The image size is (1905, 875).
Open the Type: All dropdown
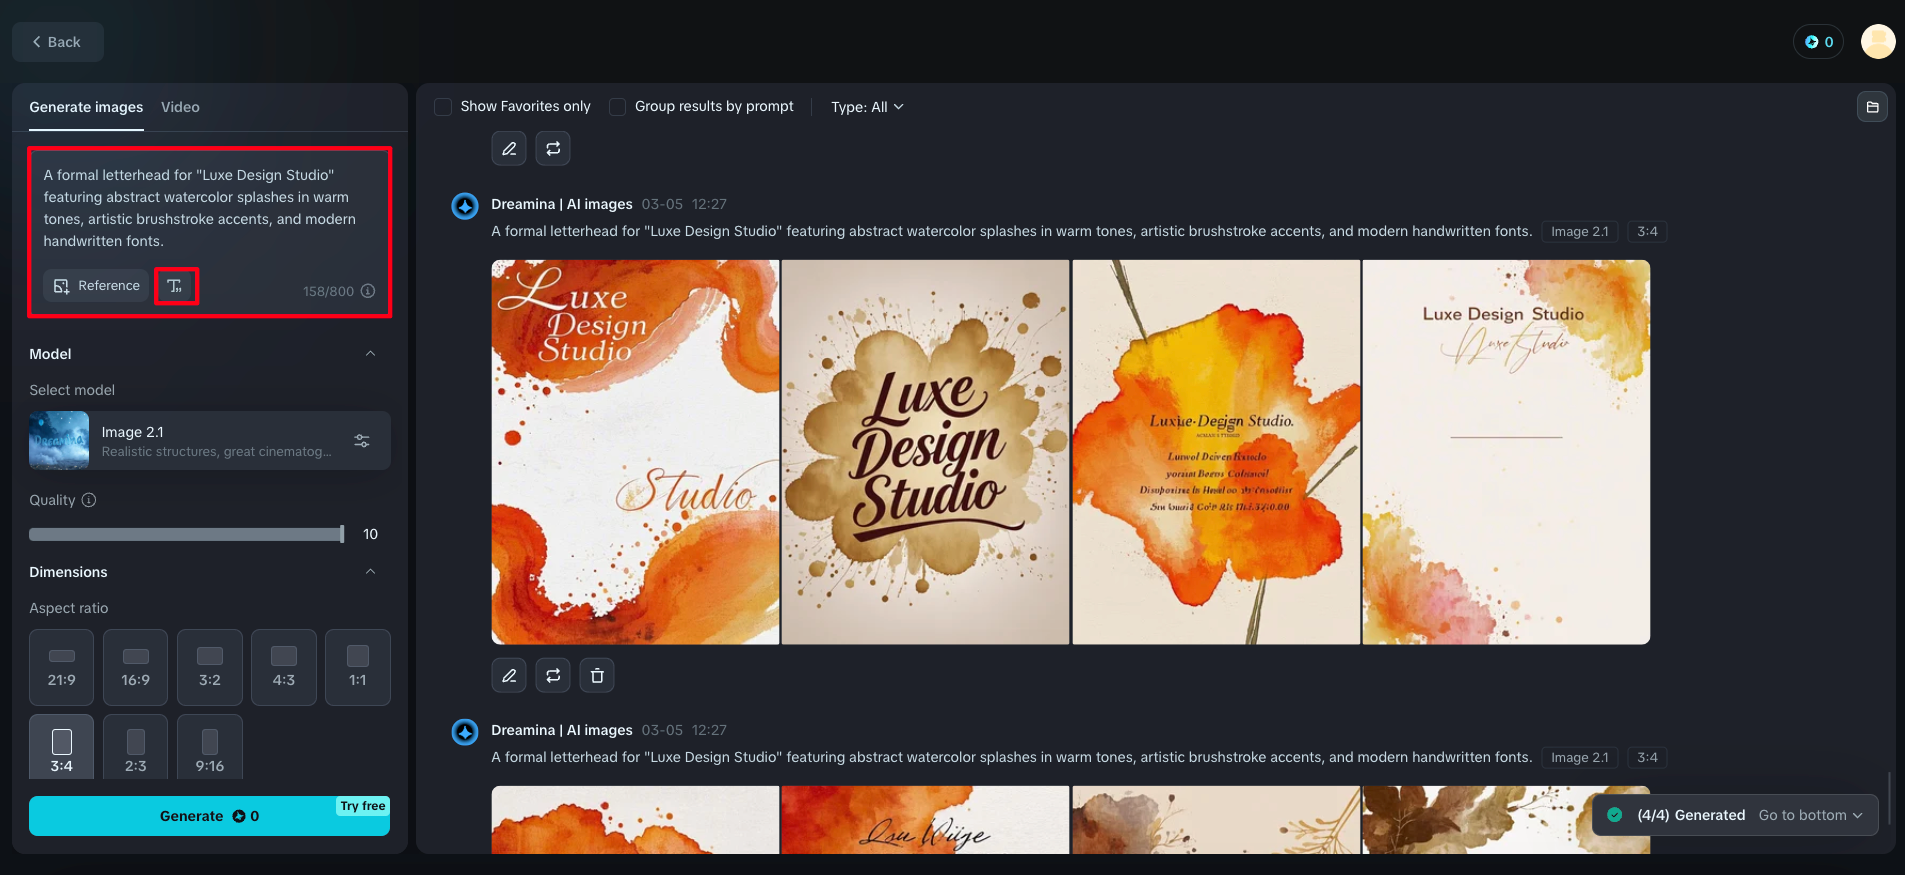867,107
